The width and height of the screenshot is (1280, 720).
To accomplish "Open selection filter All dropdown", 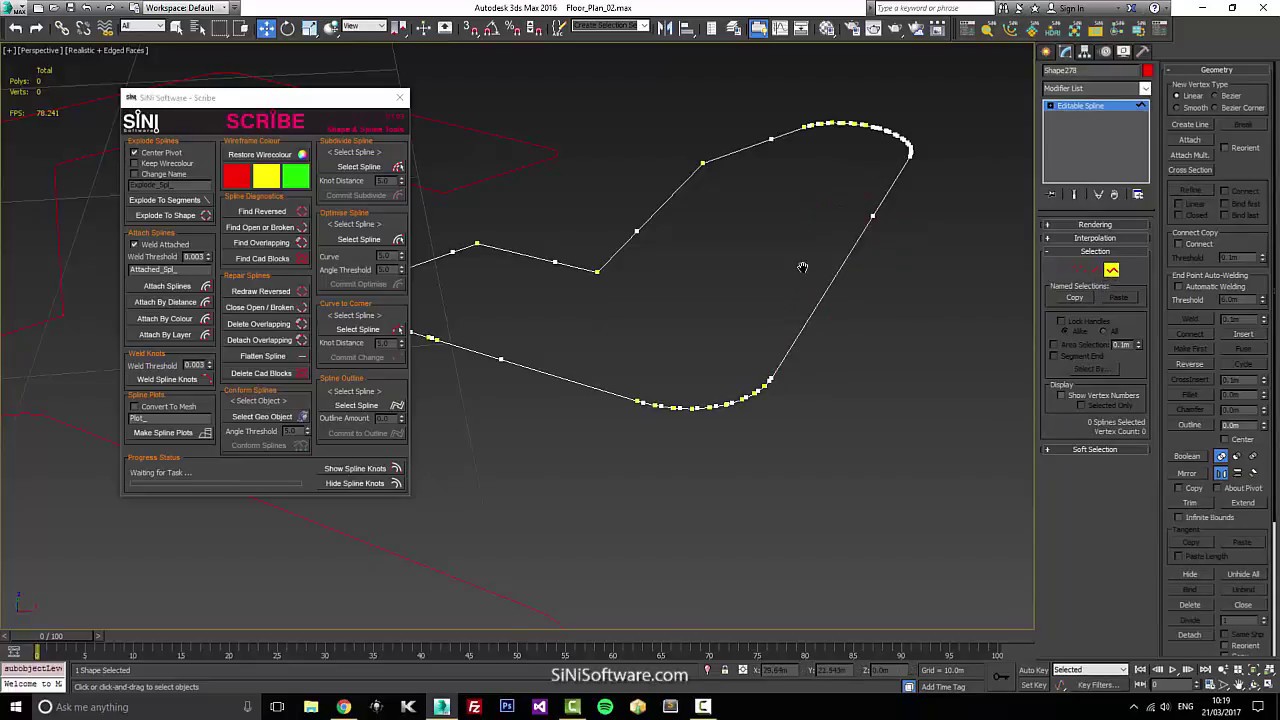I will coord(141,26).
